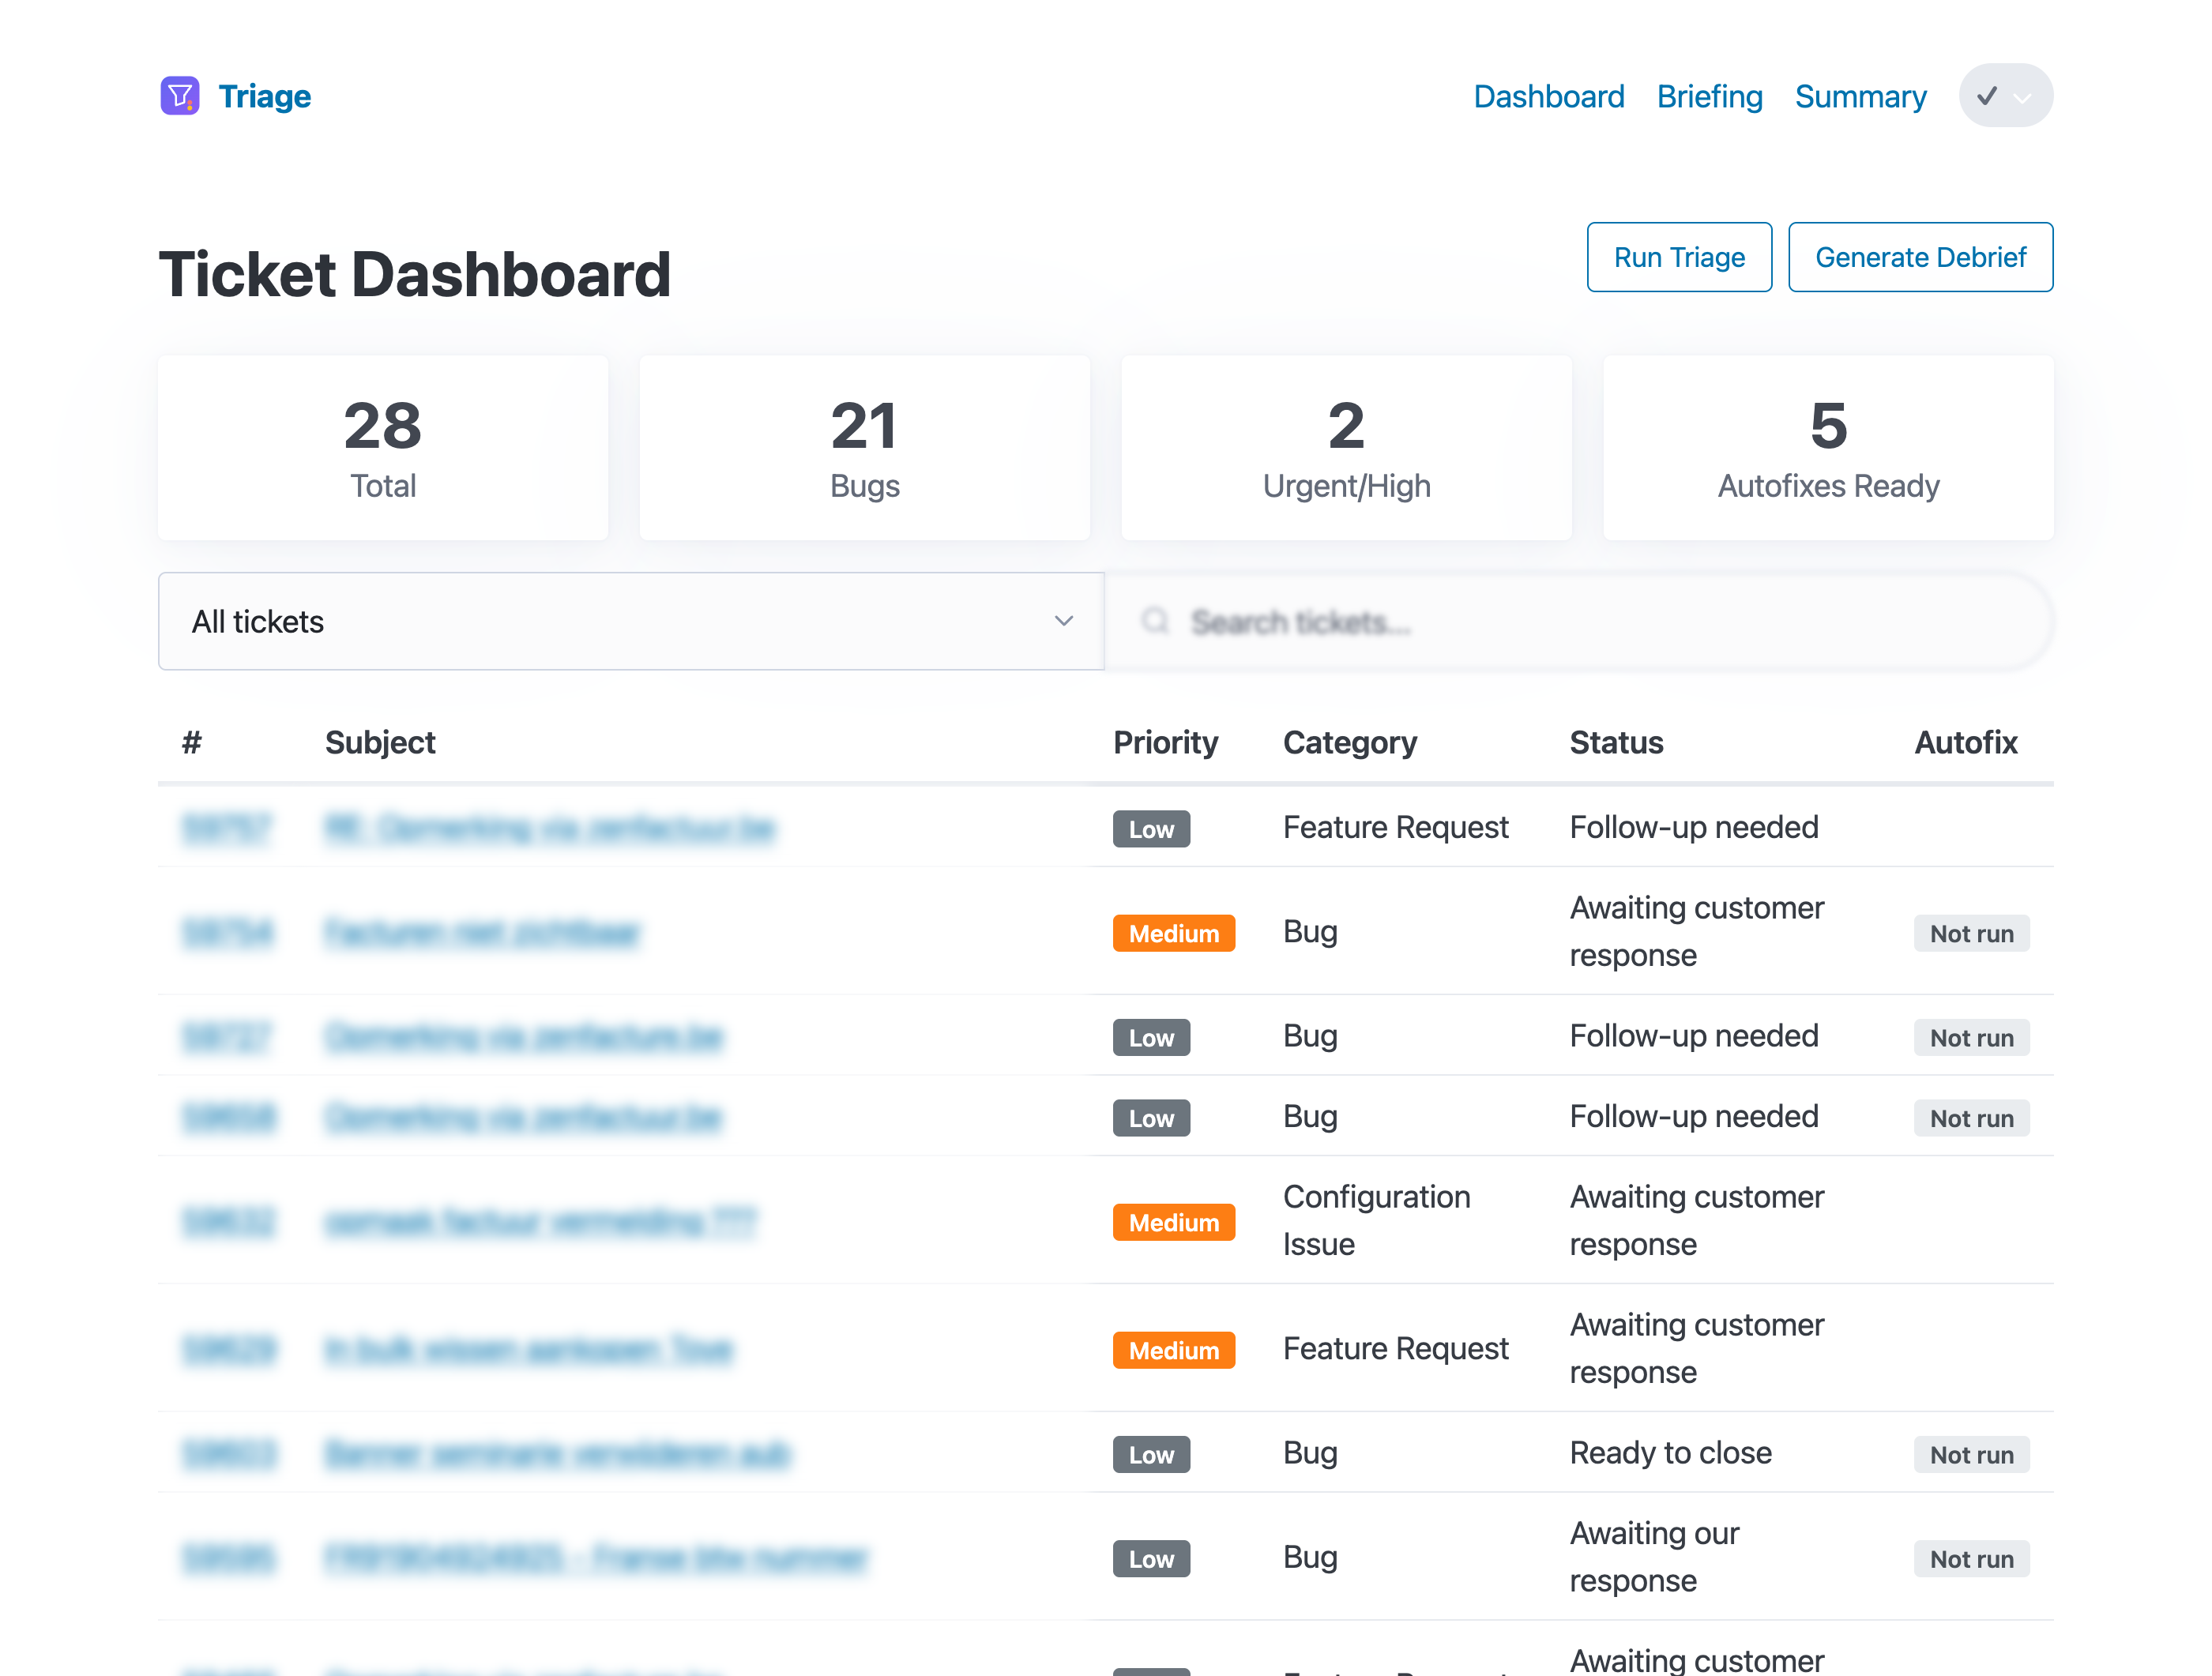
Task: Open the Briefing section
Action: (1710, 96)
